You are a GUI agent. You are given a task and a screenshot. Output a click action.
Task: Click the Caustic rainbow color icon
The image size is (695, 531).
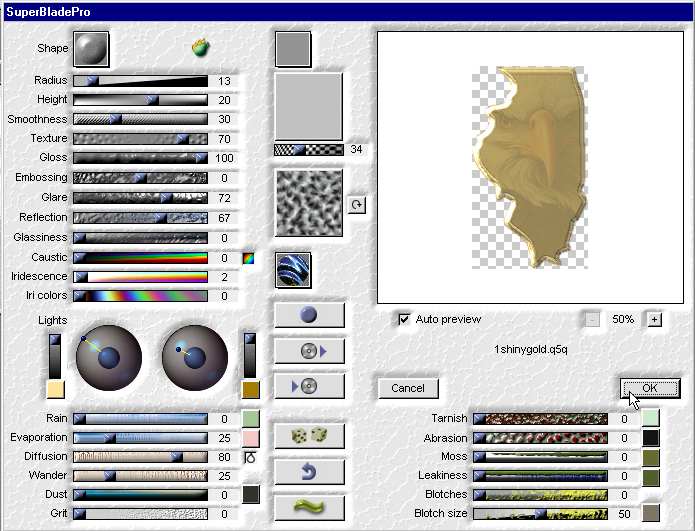(248, 258)
